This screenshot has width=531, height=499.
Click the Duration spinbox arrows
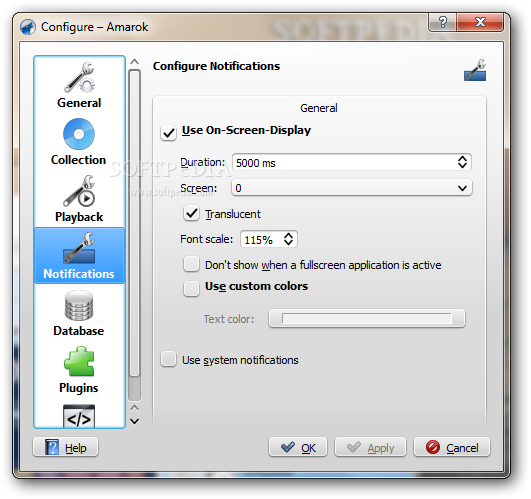[x=463, y=162]
